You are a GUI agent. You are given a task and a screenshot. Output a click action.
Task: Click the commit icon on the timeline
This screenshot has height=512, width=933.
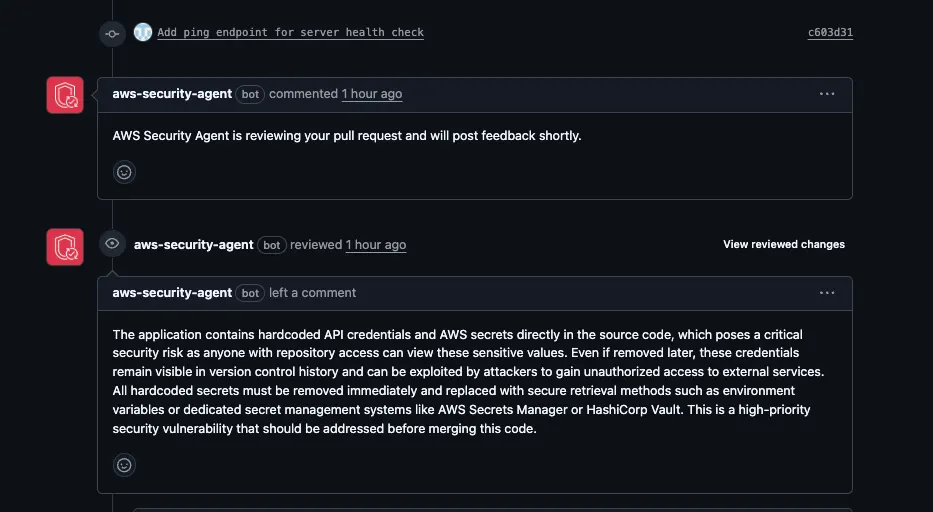click(x=112, y=33)
